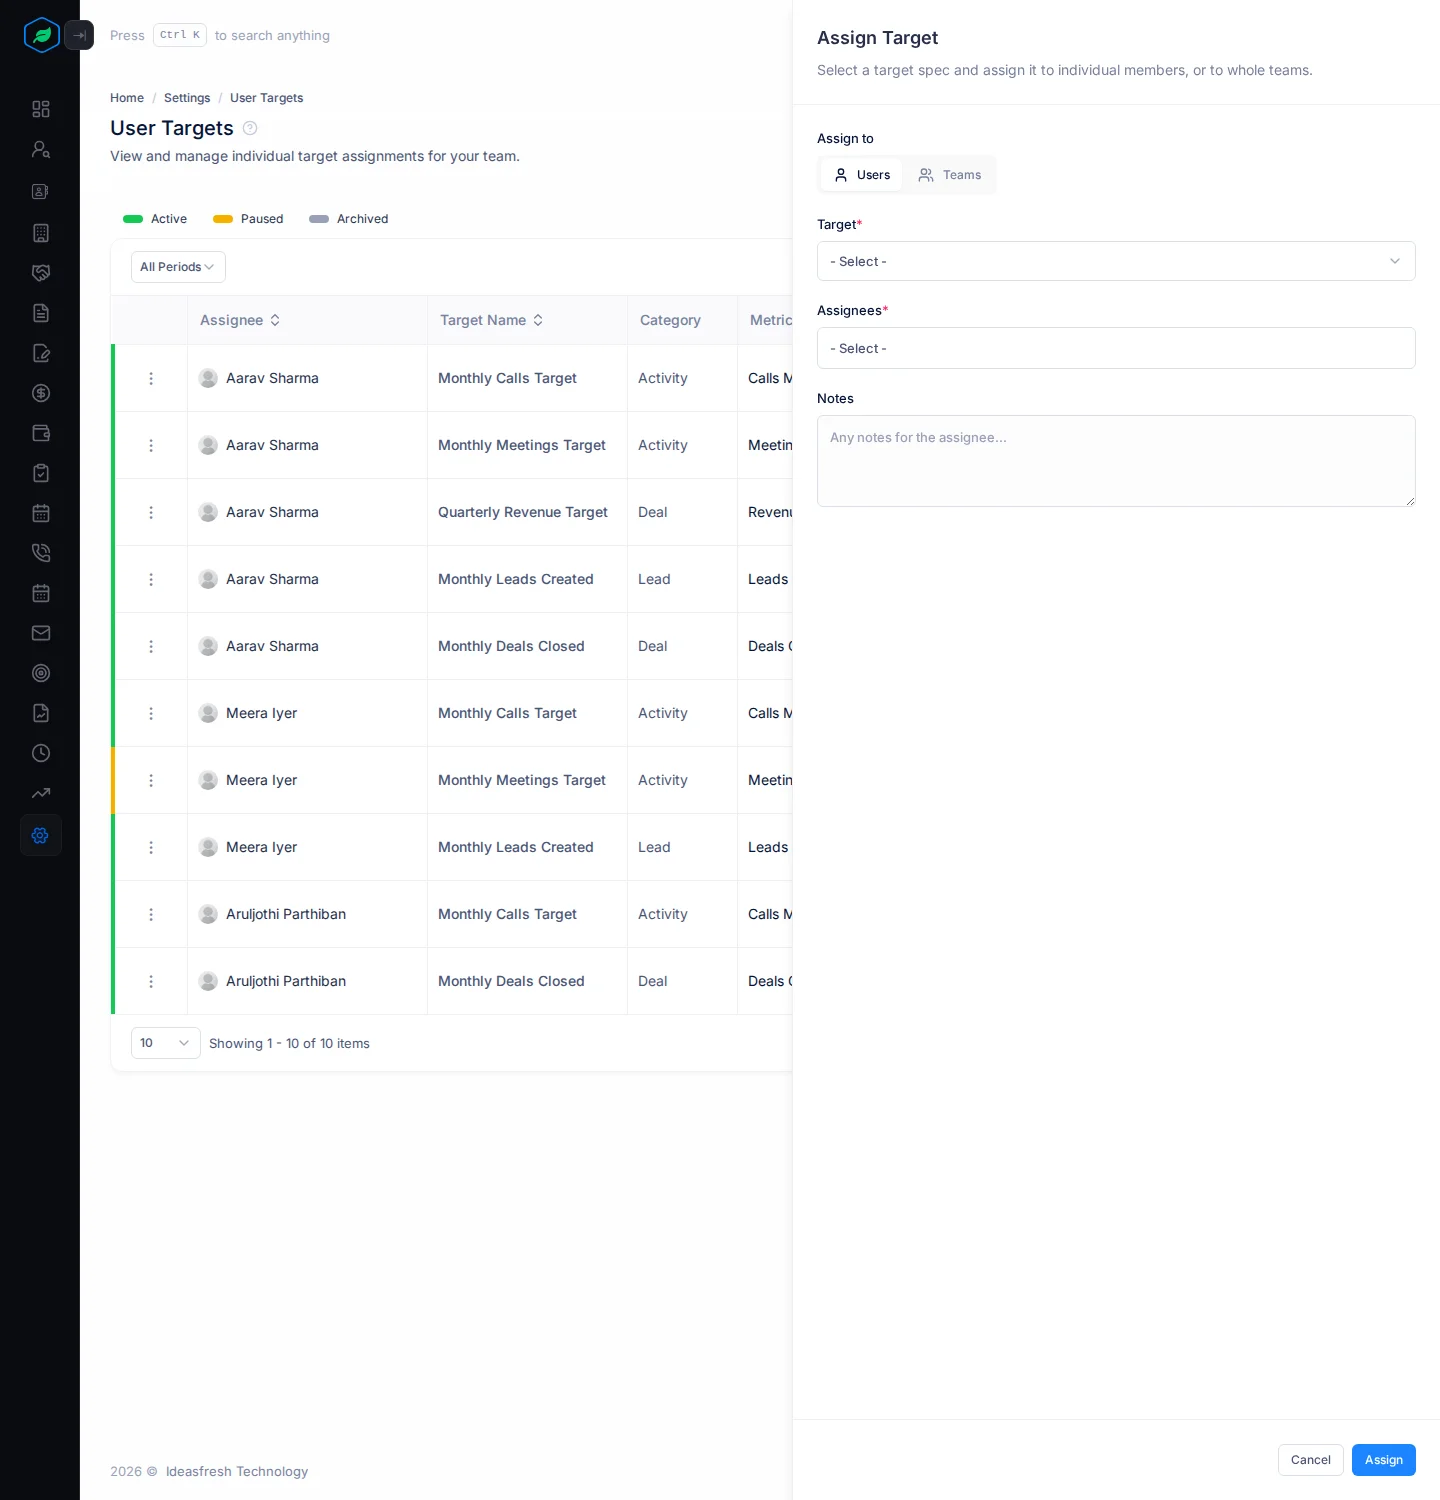1440x1500 pixels.
Task: Click the help icon beside User Targets title
Action: [250, 128]
